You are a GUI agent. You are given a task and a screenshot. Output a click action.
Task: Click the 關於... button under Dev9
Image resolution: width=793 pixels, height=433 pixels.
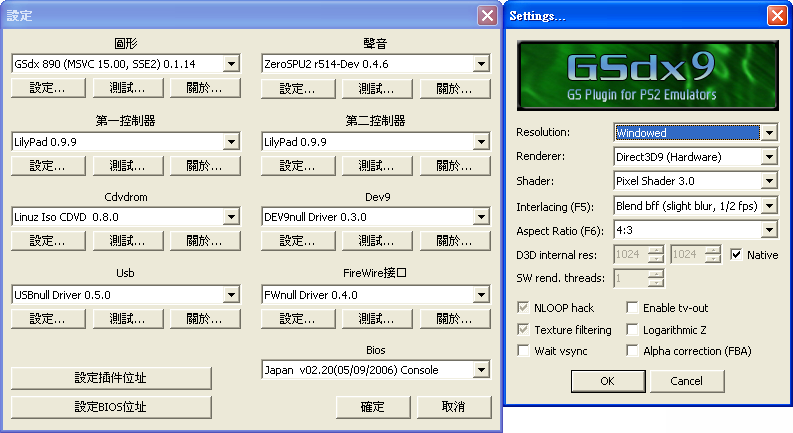pos(455,241)
